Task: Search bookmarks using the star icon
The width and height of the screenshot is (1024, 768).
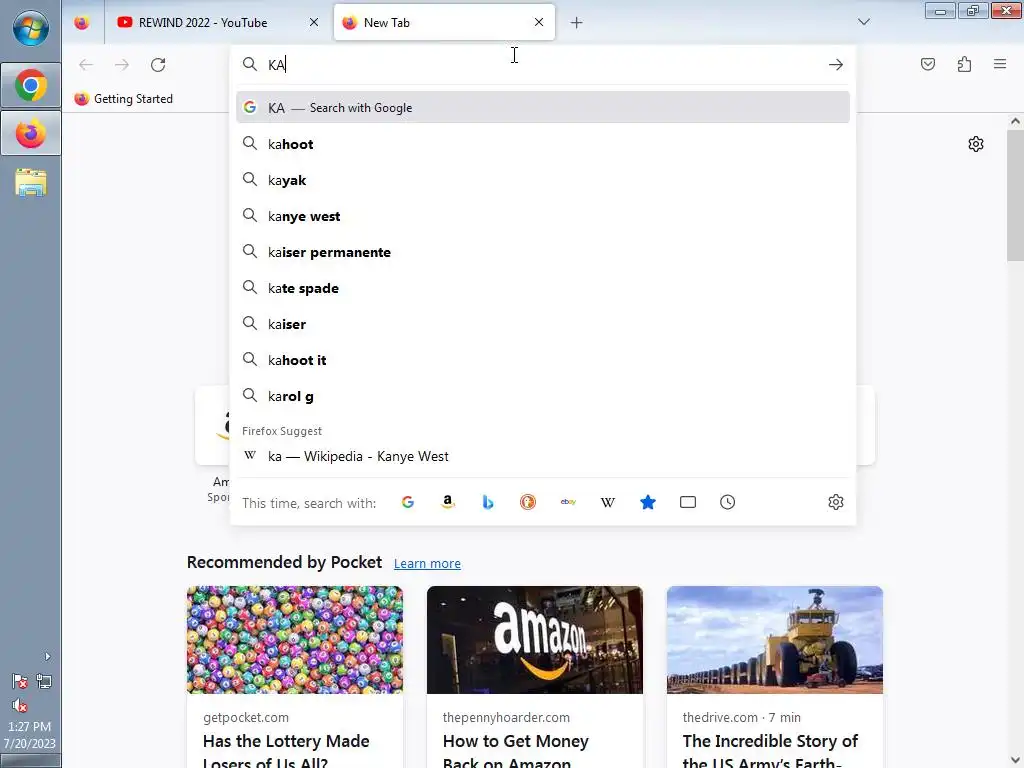Action: (x=648, y=502)
